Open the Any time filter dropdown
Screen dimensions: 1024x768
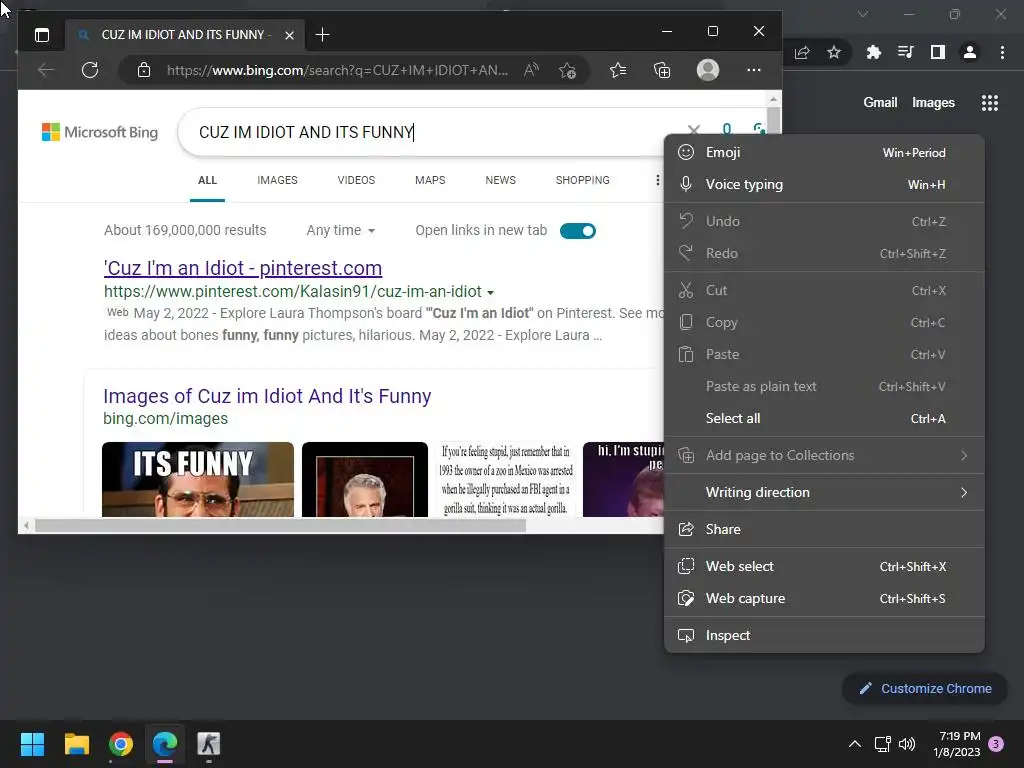point(340,231)
